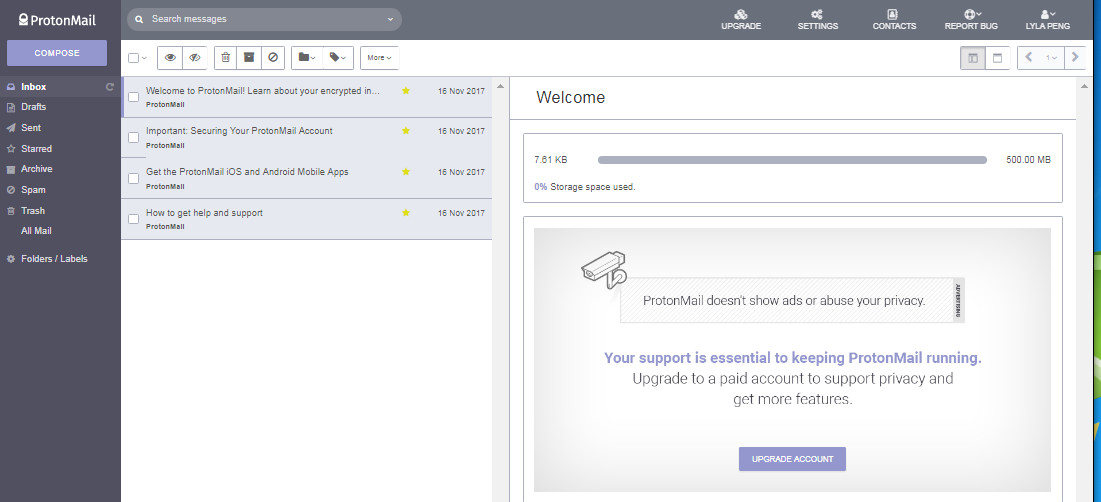
Task: Expand the move-to-folder dropdown
Action: [306, 58]
